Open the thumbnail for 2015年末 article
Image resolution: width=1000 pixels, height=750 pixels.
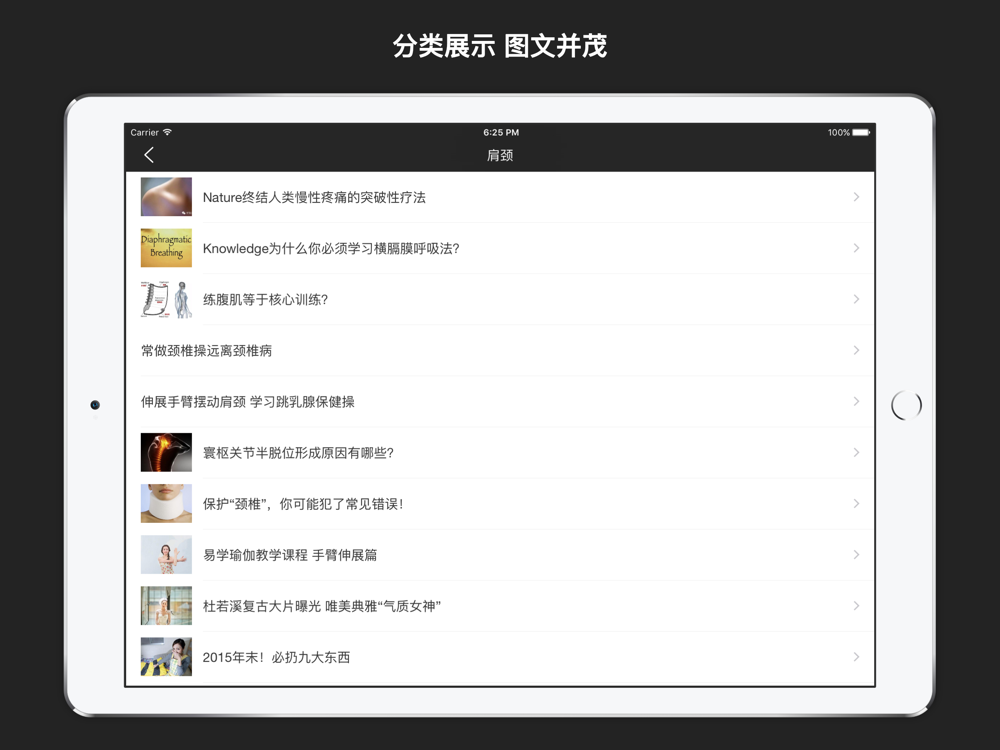166,656
